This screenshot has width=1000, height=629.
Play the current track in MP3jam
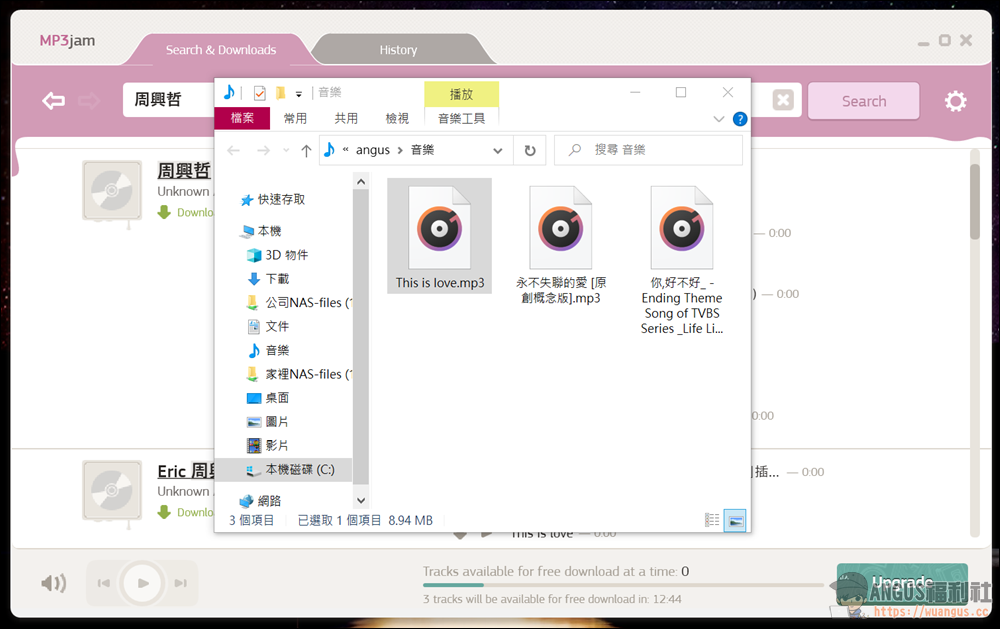[143, 583]
